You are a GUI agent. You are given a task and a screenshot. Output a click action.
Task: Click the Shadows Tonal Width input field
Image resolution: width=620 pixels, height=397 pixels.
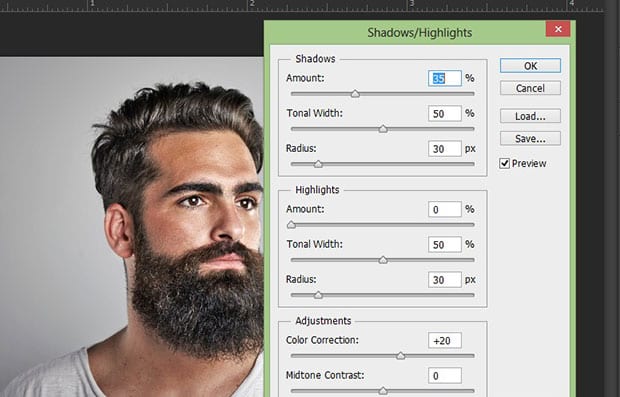tap(444, 113)
